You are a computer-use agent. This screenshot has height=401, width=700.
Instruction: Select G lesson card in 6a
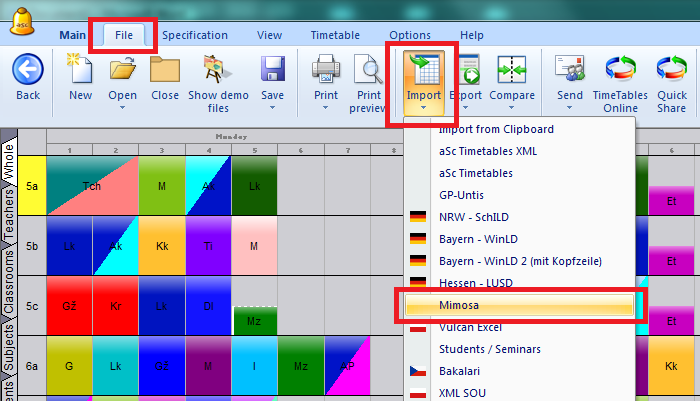tap(69, 366)
